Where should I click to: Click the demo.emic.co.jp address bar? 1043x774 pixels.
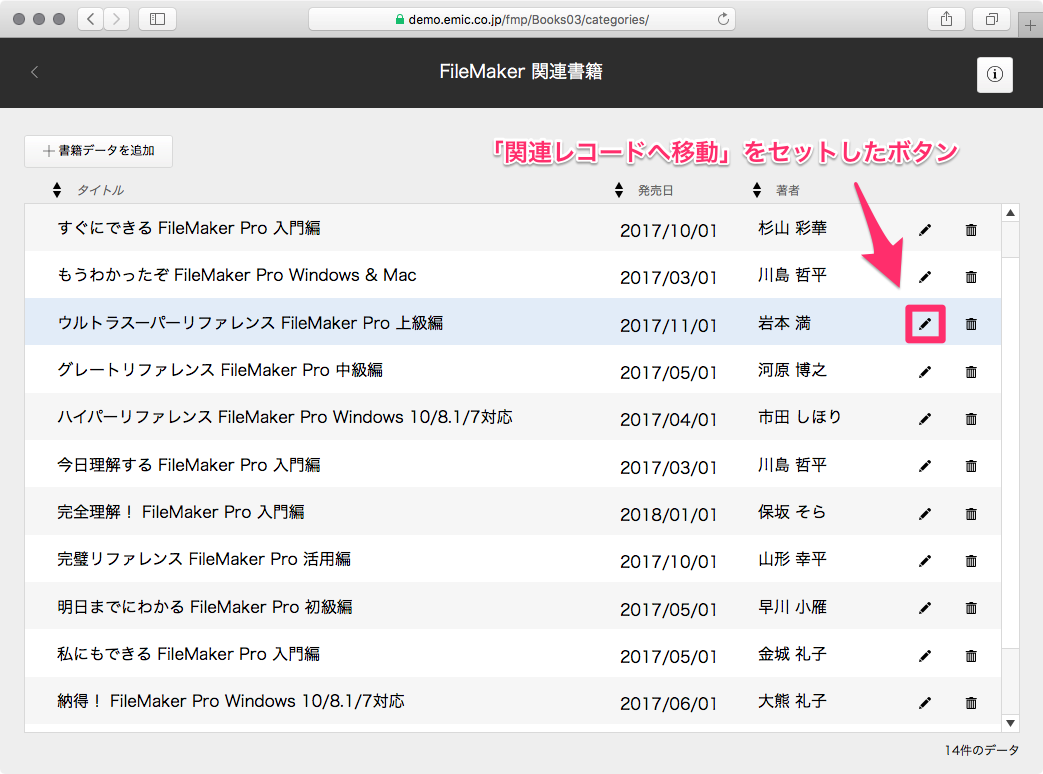click(522, 19)
